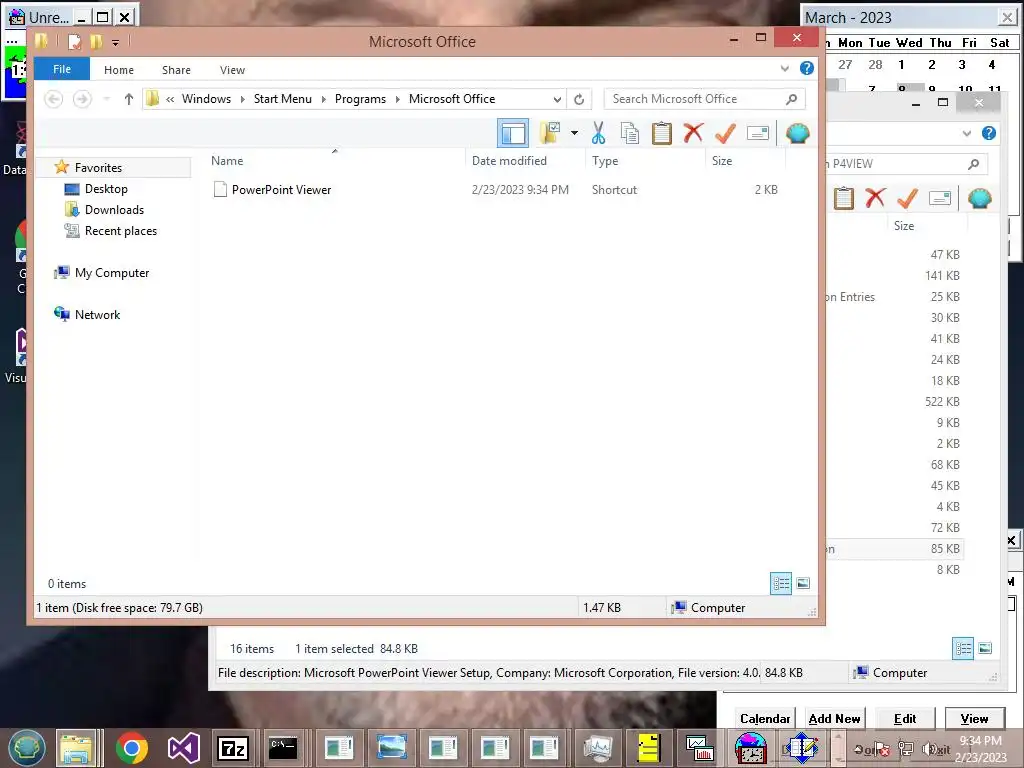Open Recent places in navigation pane
Image resolution: width=1024 pixels, height=768 pixels.
click(x=121, y=231)
